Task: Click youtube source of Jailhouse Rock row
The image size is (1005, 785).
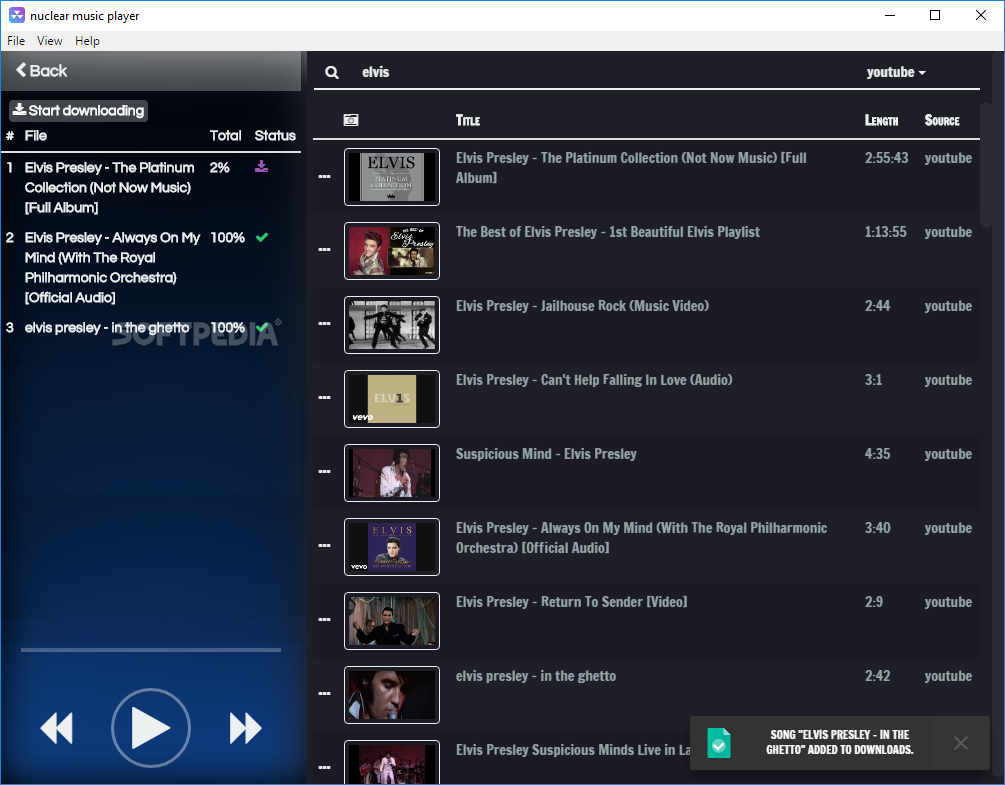Action: tap(948, 306)
